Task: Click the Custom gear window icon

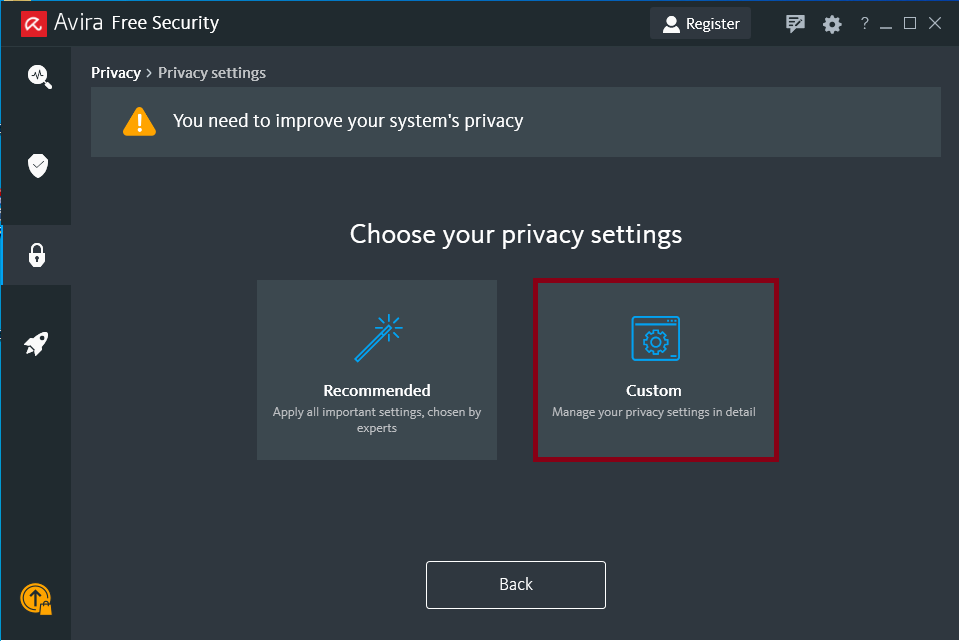Action: pos(655,338)
